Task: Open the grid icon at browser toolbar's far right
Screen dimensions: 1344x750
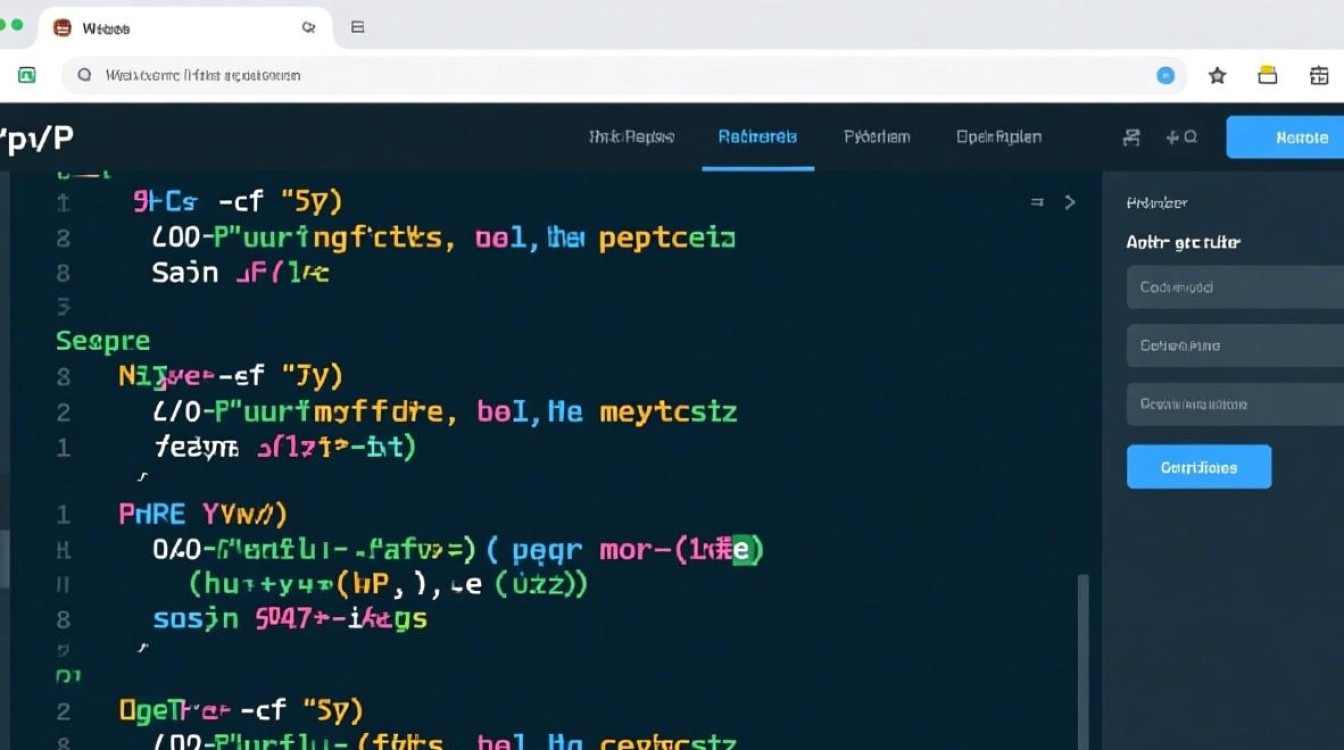Action: point(1319,76)
